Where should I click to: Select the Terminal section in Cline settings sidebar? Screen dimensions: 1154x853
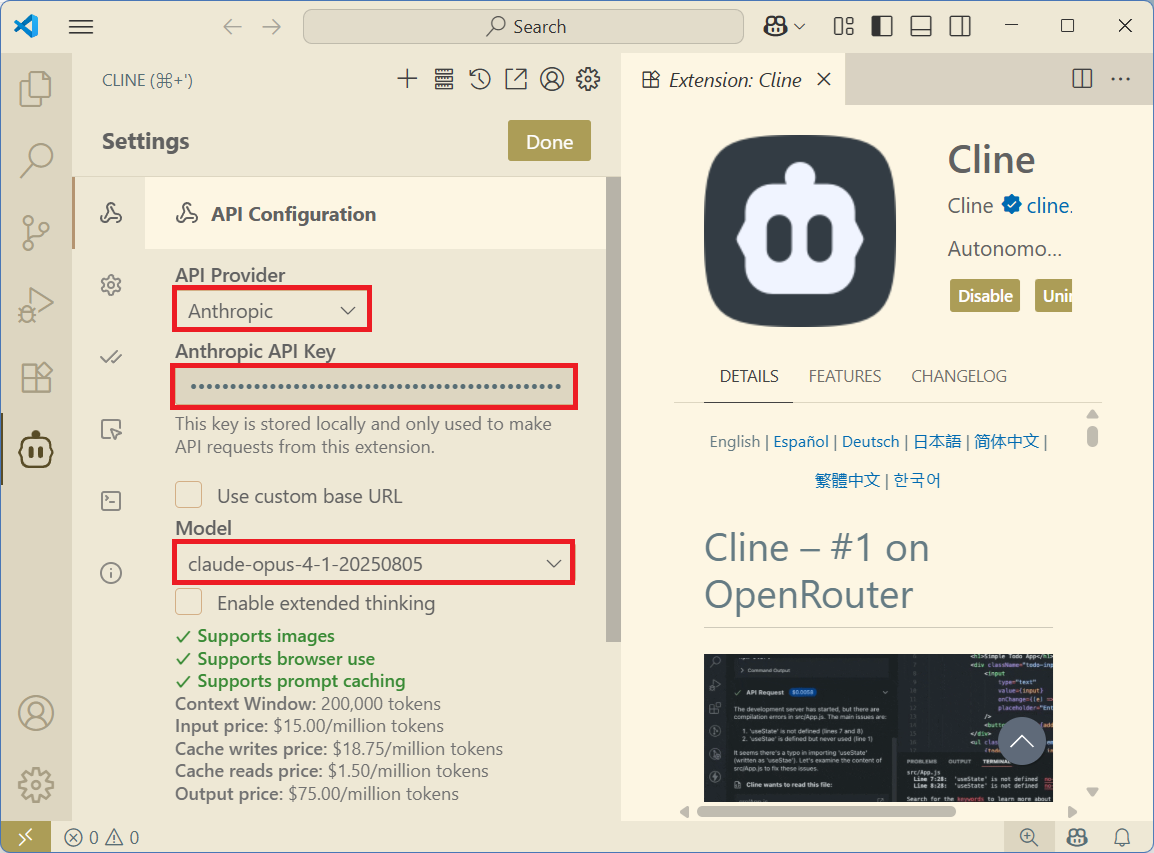coord(110,500)
